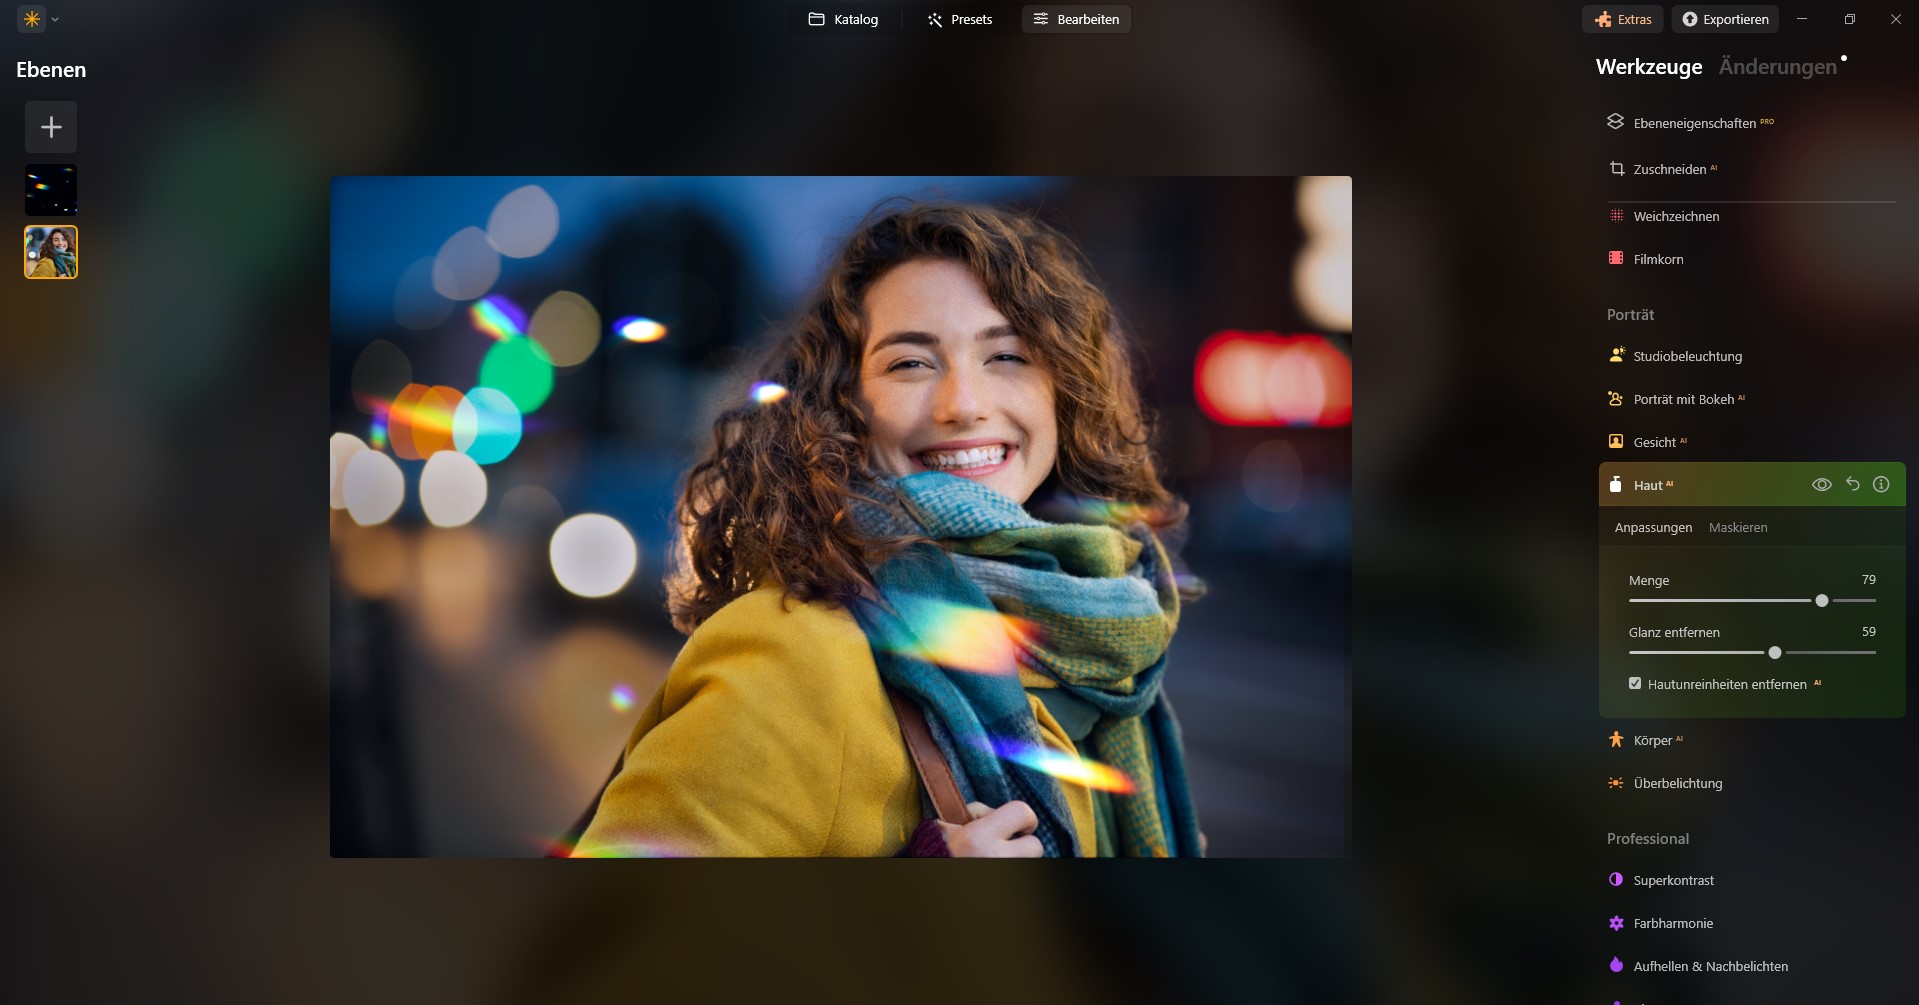Select the Zuschneiden tool
Image resolution: width=1919 pixels, height=1005 pixels.
[1669, 169]
